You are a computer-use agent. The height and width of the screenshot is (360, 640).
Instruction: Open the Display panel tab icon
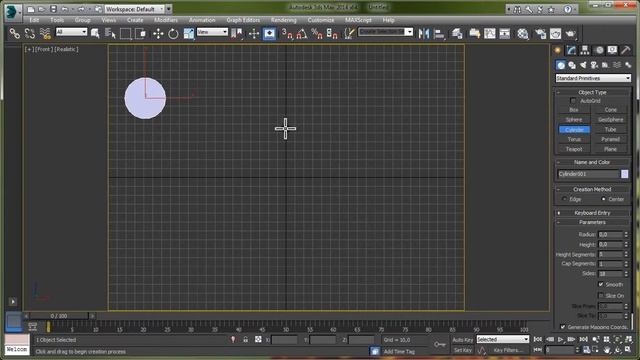tap(612, 50)
